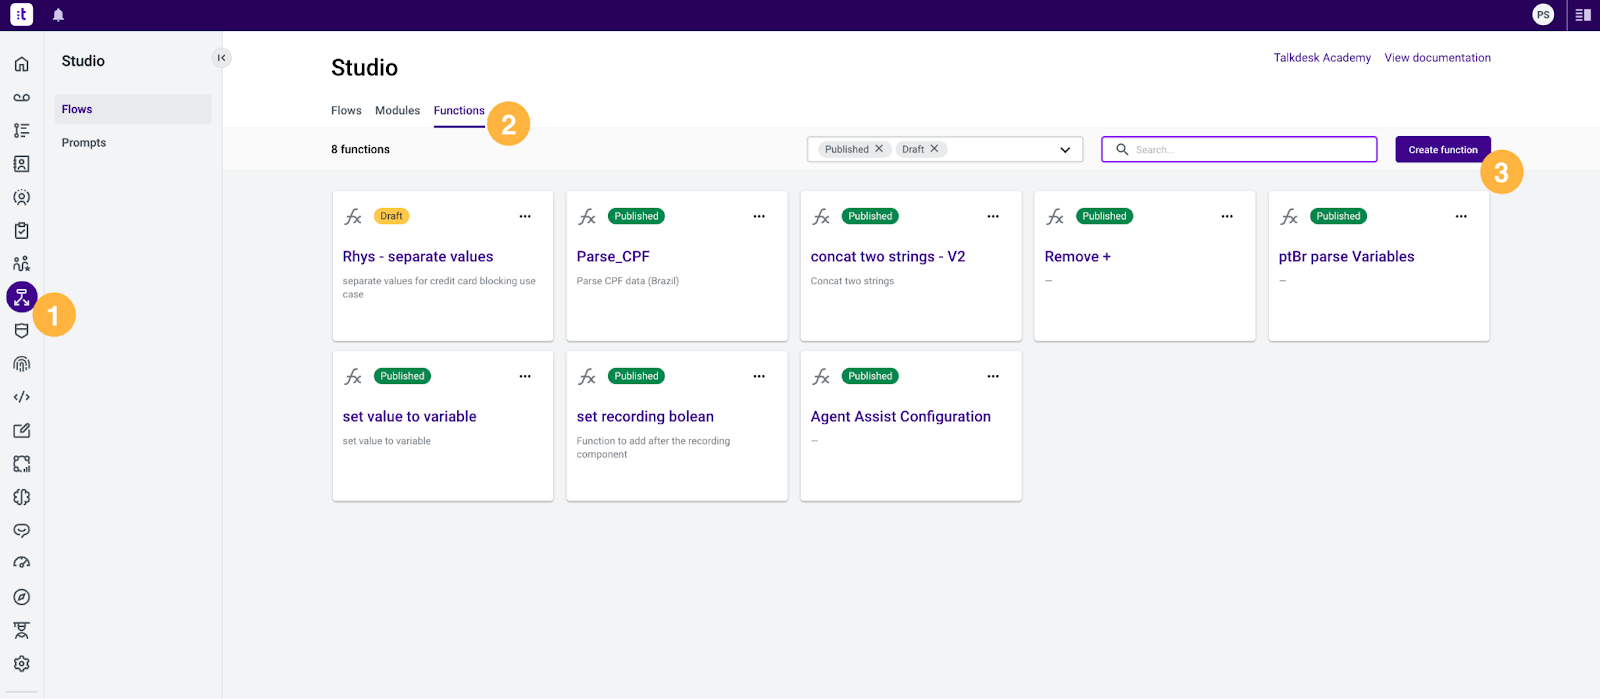Open the Remove + function
The width and height of the screenshot is (1600, 699).
(1077, 257)
